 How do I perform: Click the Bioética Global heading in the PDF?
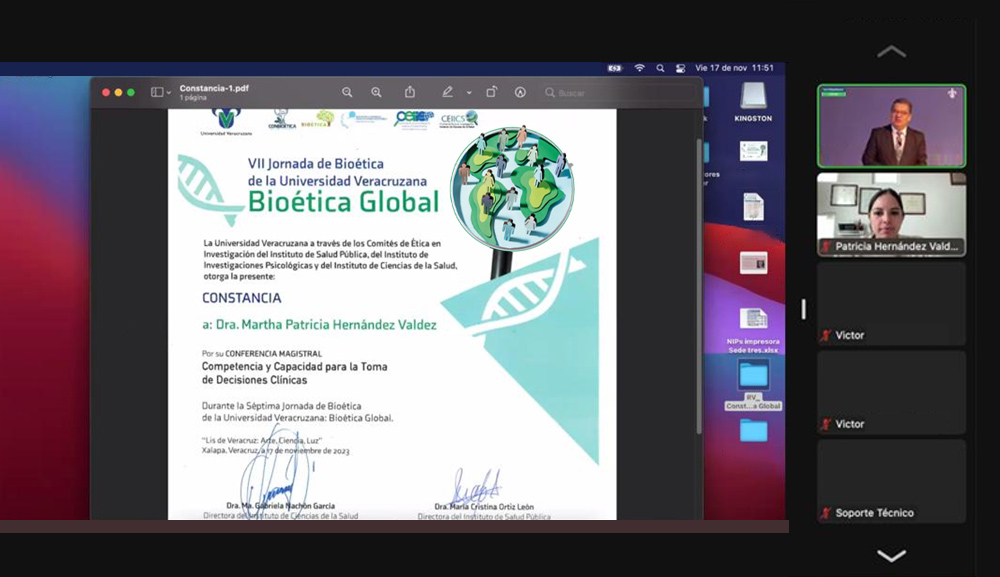click(x=343, y=201)
